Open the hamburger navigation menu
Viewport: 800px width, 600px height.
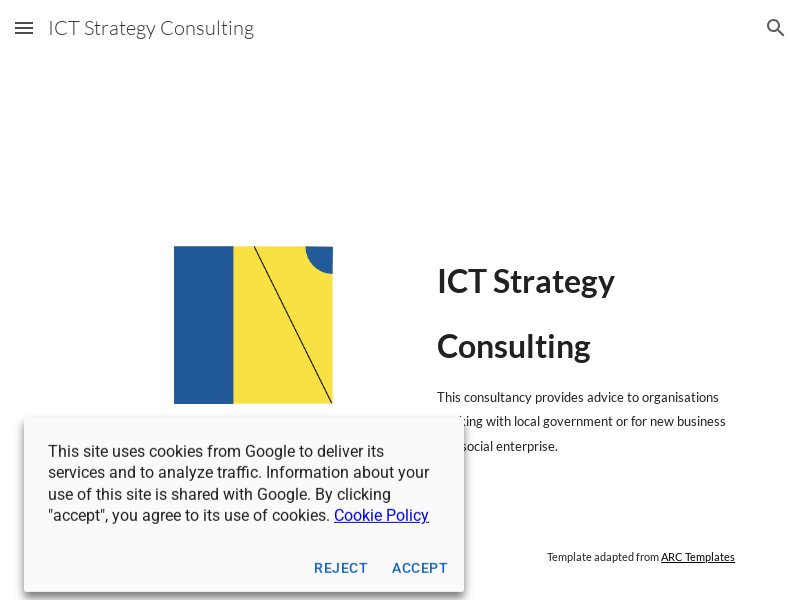click(x=24, y=28)
